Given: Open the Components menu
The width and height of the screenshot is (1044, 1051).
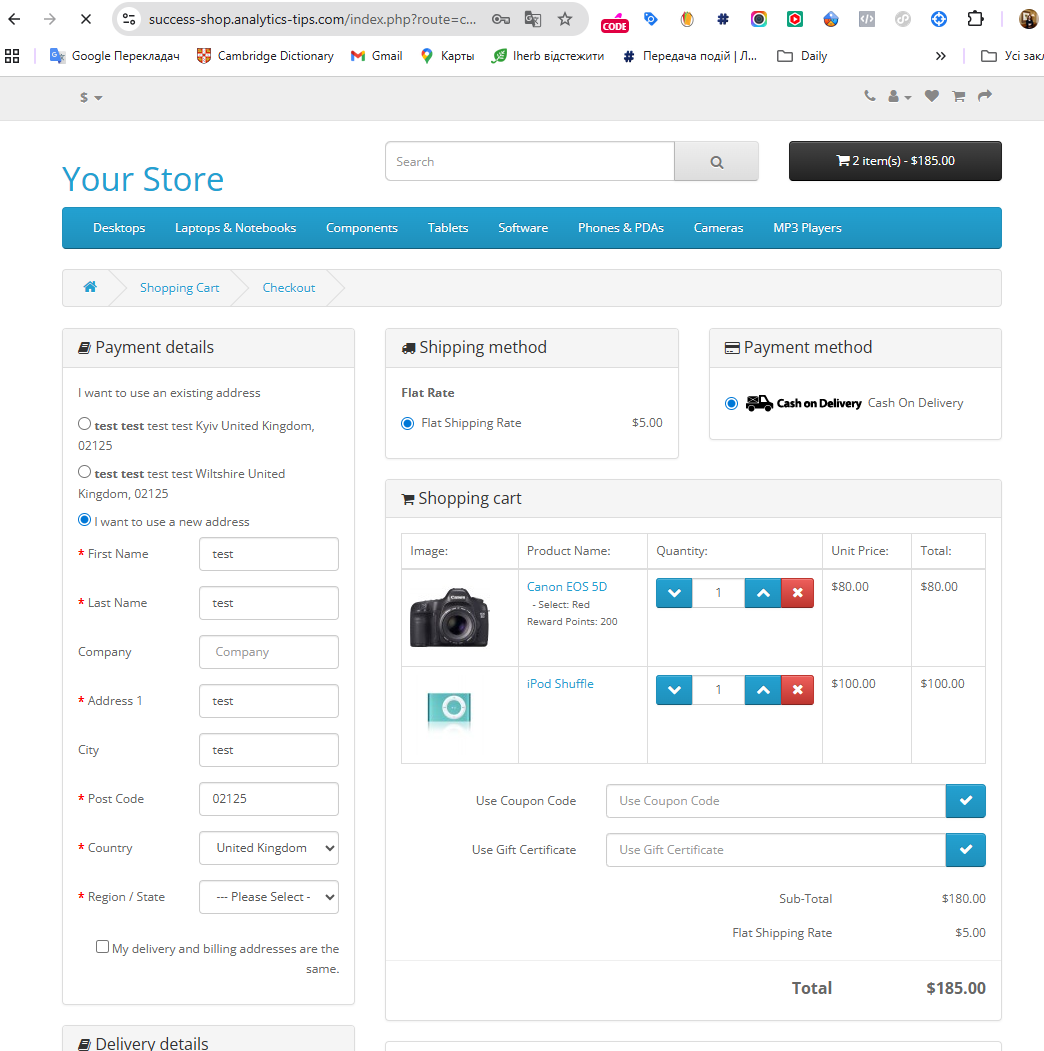Looking at the screenshot, I should [362, 228].
